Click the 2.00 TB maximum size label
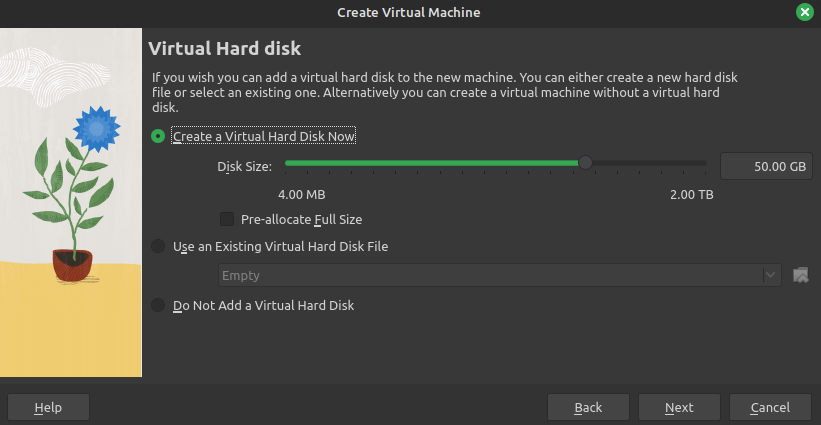Viewport: 821px width, 425px height. coord(691,195)
